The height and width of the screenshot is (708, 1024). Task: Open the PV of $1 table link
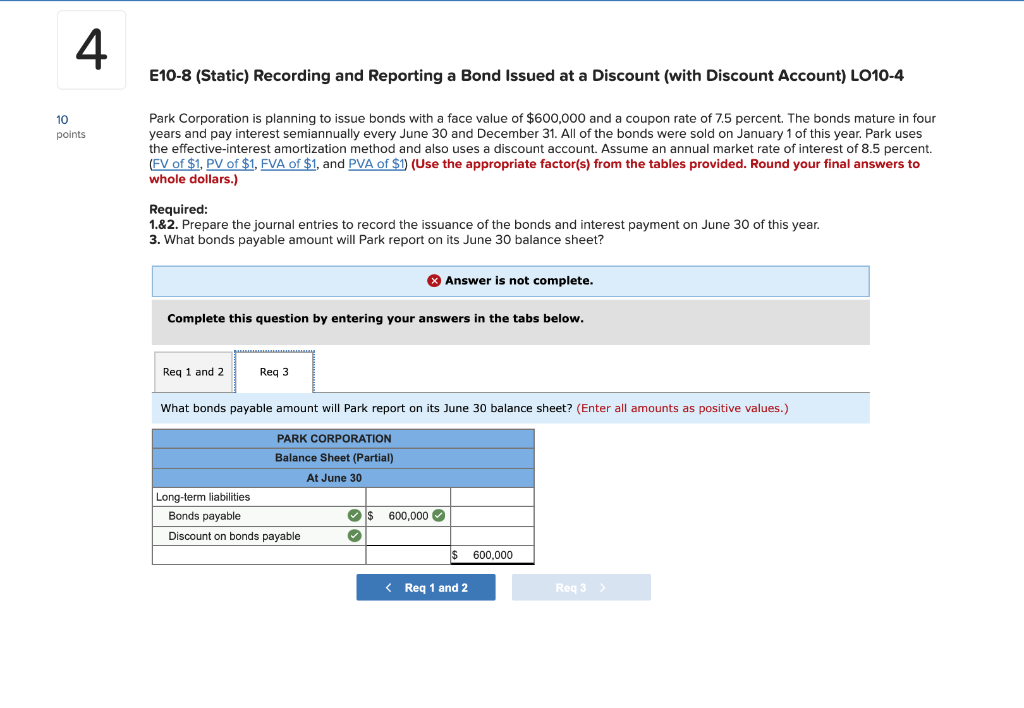click(230, 164)
